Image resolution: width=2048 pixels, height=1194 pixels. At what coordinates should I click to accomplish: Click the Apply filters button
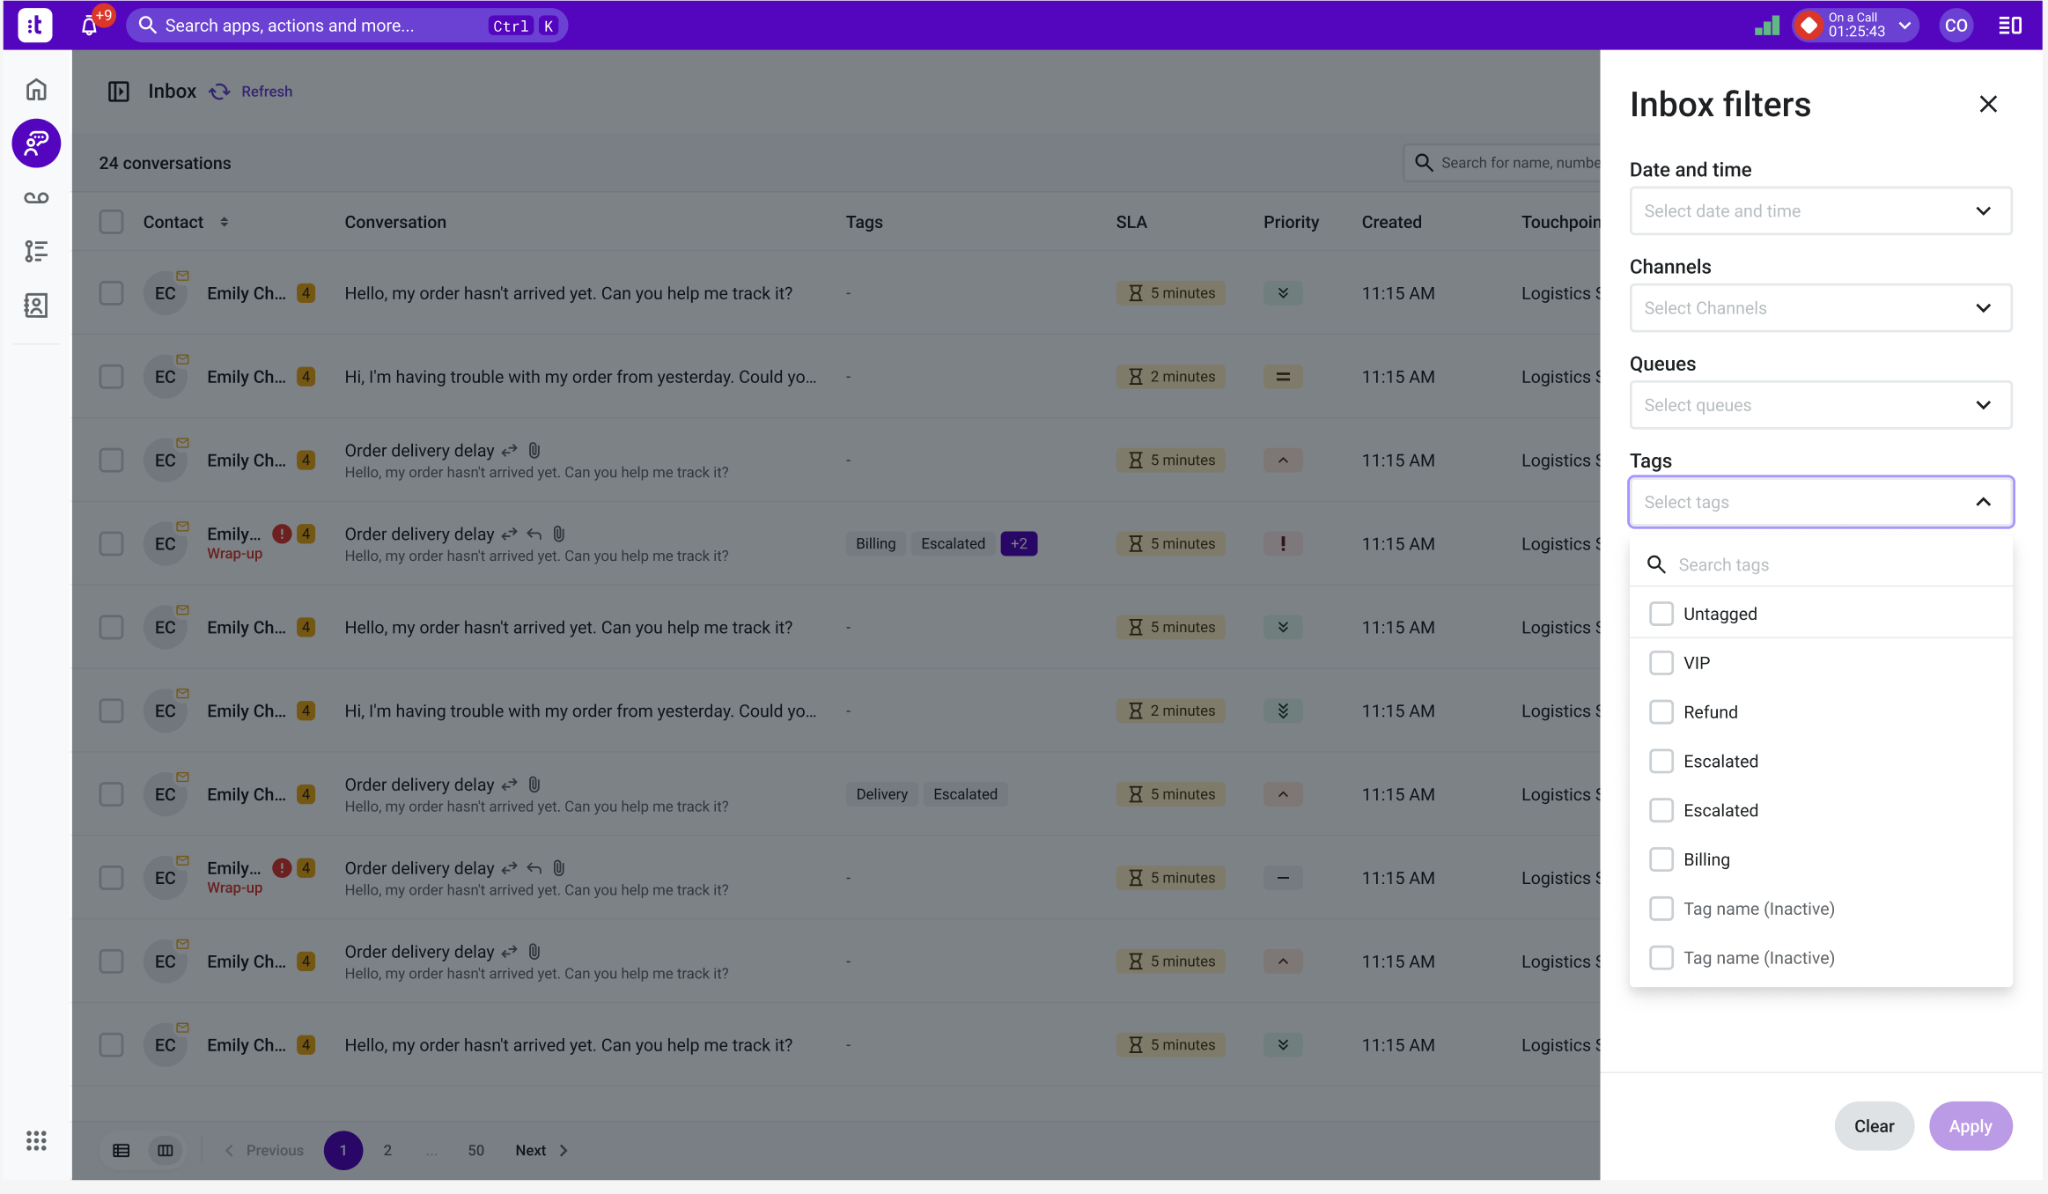pos(1969,1126)
